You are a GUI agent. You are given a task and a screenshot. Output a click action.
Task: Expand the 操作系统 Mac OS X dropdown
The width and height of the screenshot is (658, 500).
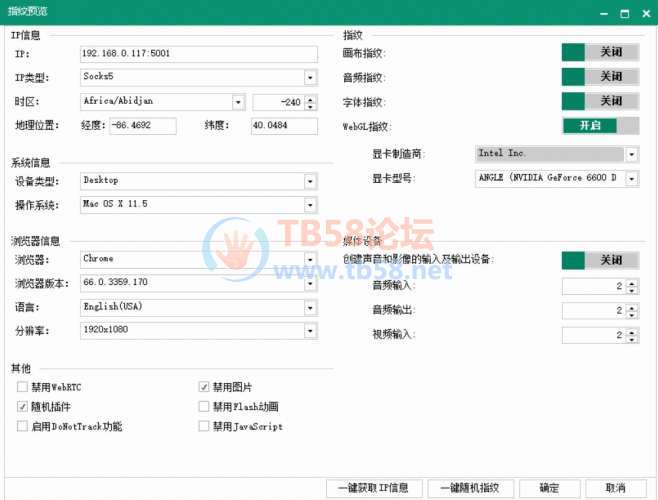click(x=310, y=205)
